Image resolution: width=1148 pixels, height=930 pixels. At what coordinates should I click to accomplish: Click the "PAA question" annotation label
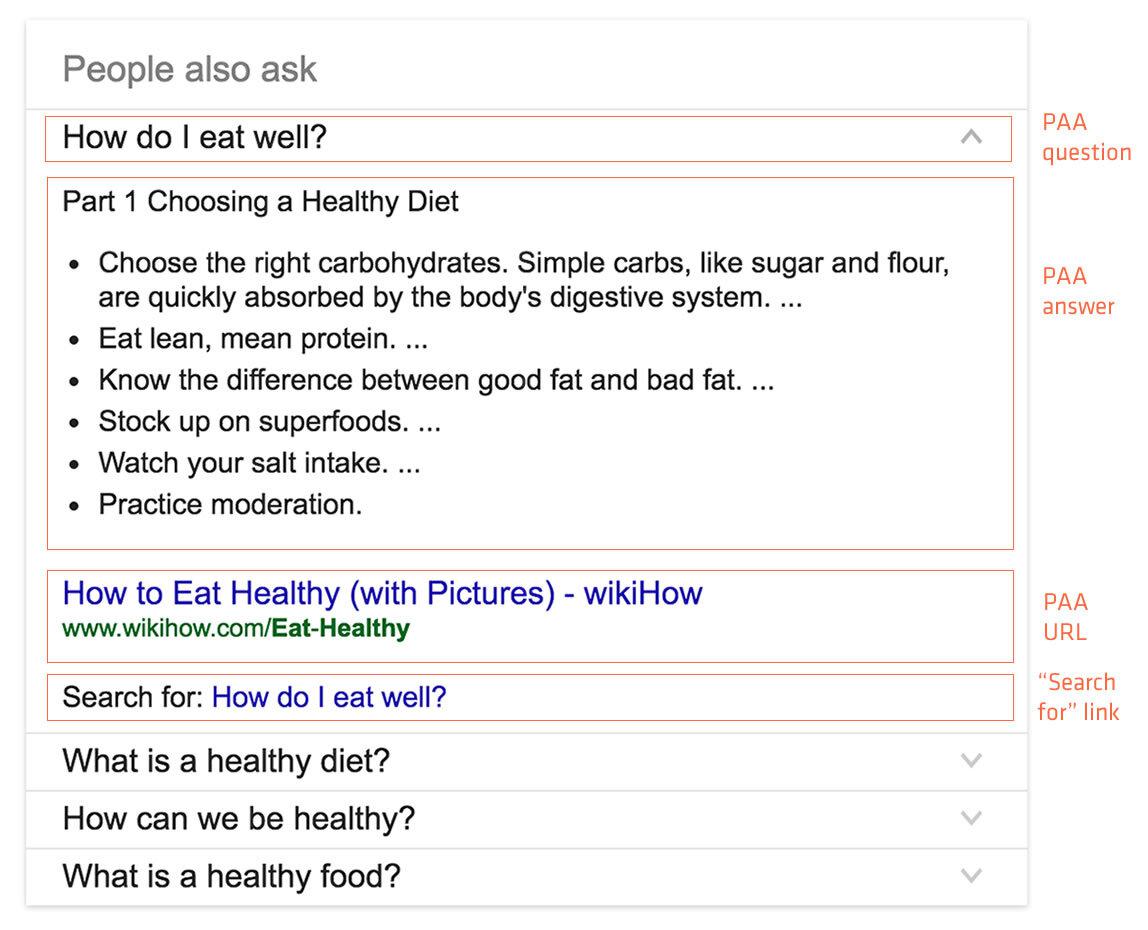(1087, 136)
